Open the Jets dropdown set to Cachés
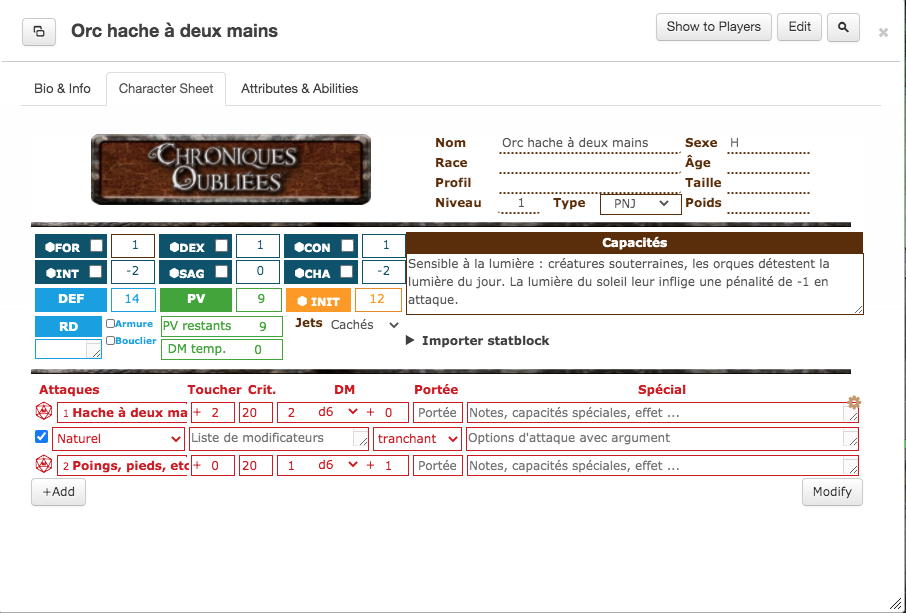This screenshot has height=613, width=906. tap(365, 325)
